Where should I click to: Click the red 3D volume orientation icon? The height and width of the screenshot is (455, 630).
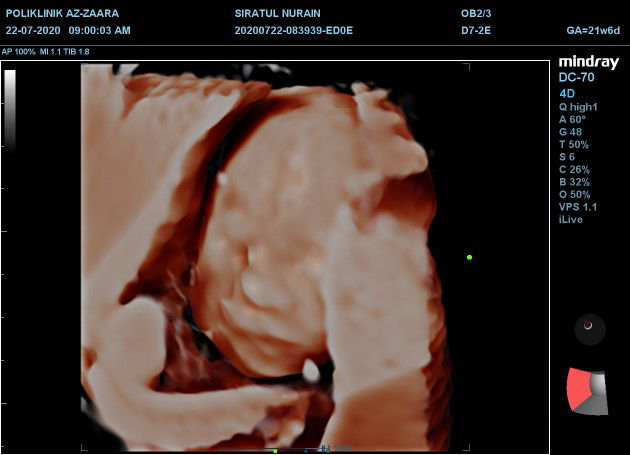[x=587, y=391]
